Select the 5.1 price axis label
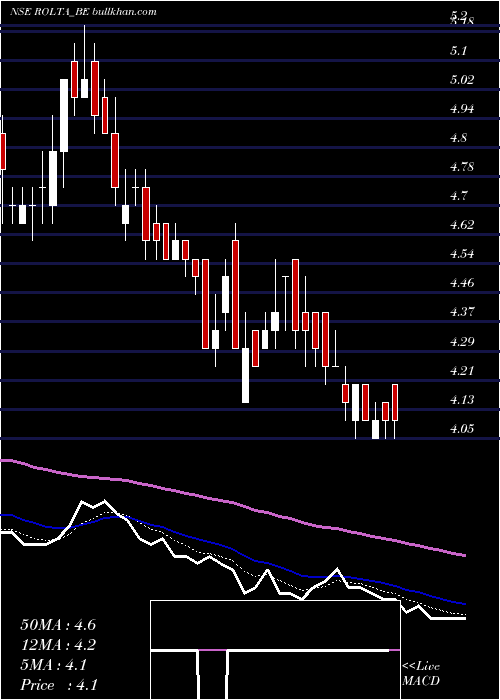This screenshot has width=500, height=700. coord(458,51)
